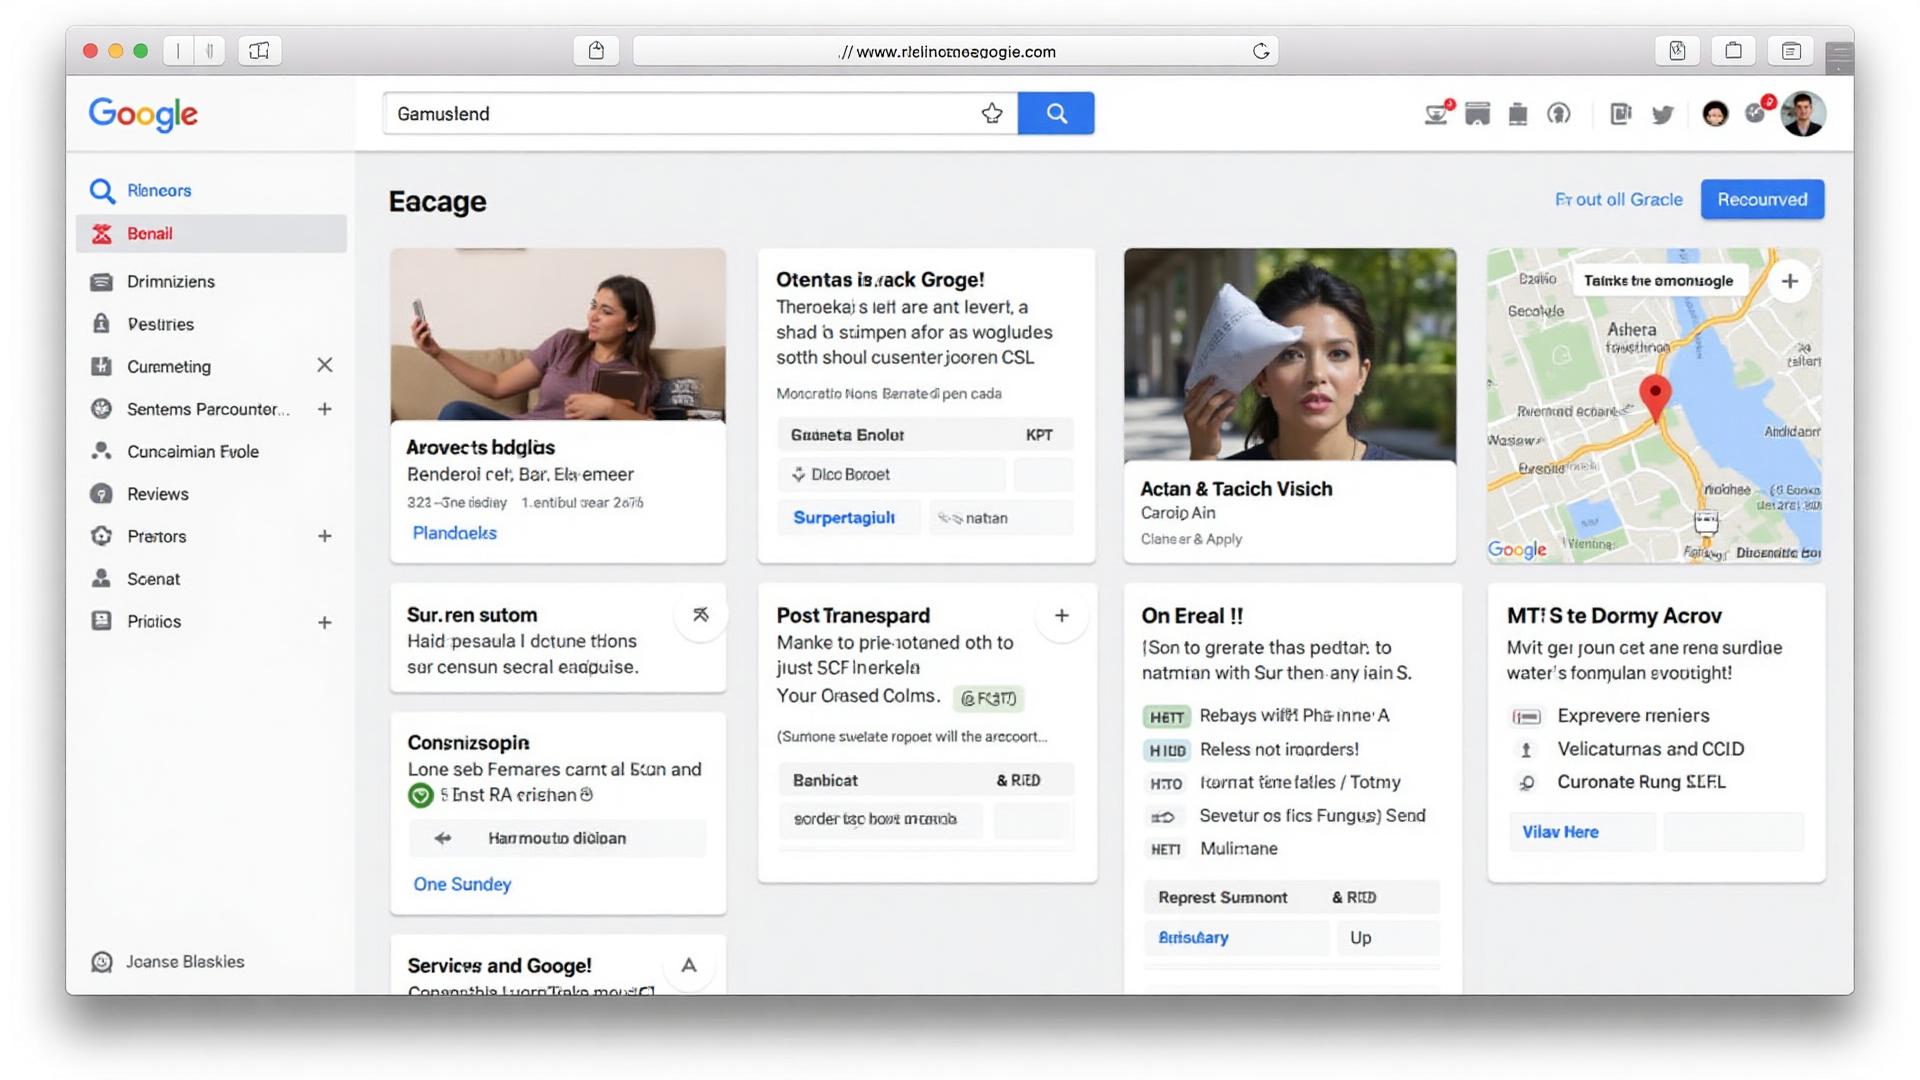Click the Joanse Blaskles icon at sidebar bottom

pos(101,961)
